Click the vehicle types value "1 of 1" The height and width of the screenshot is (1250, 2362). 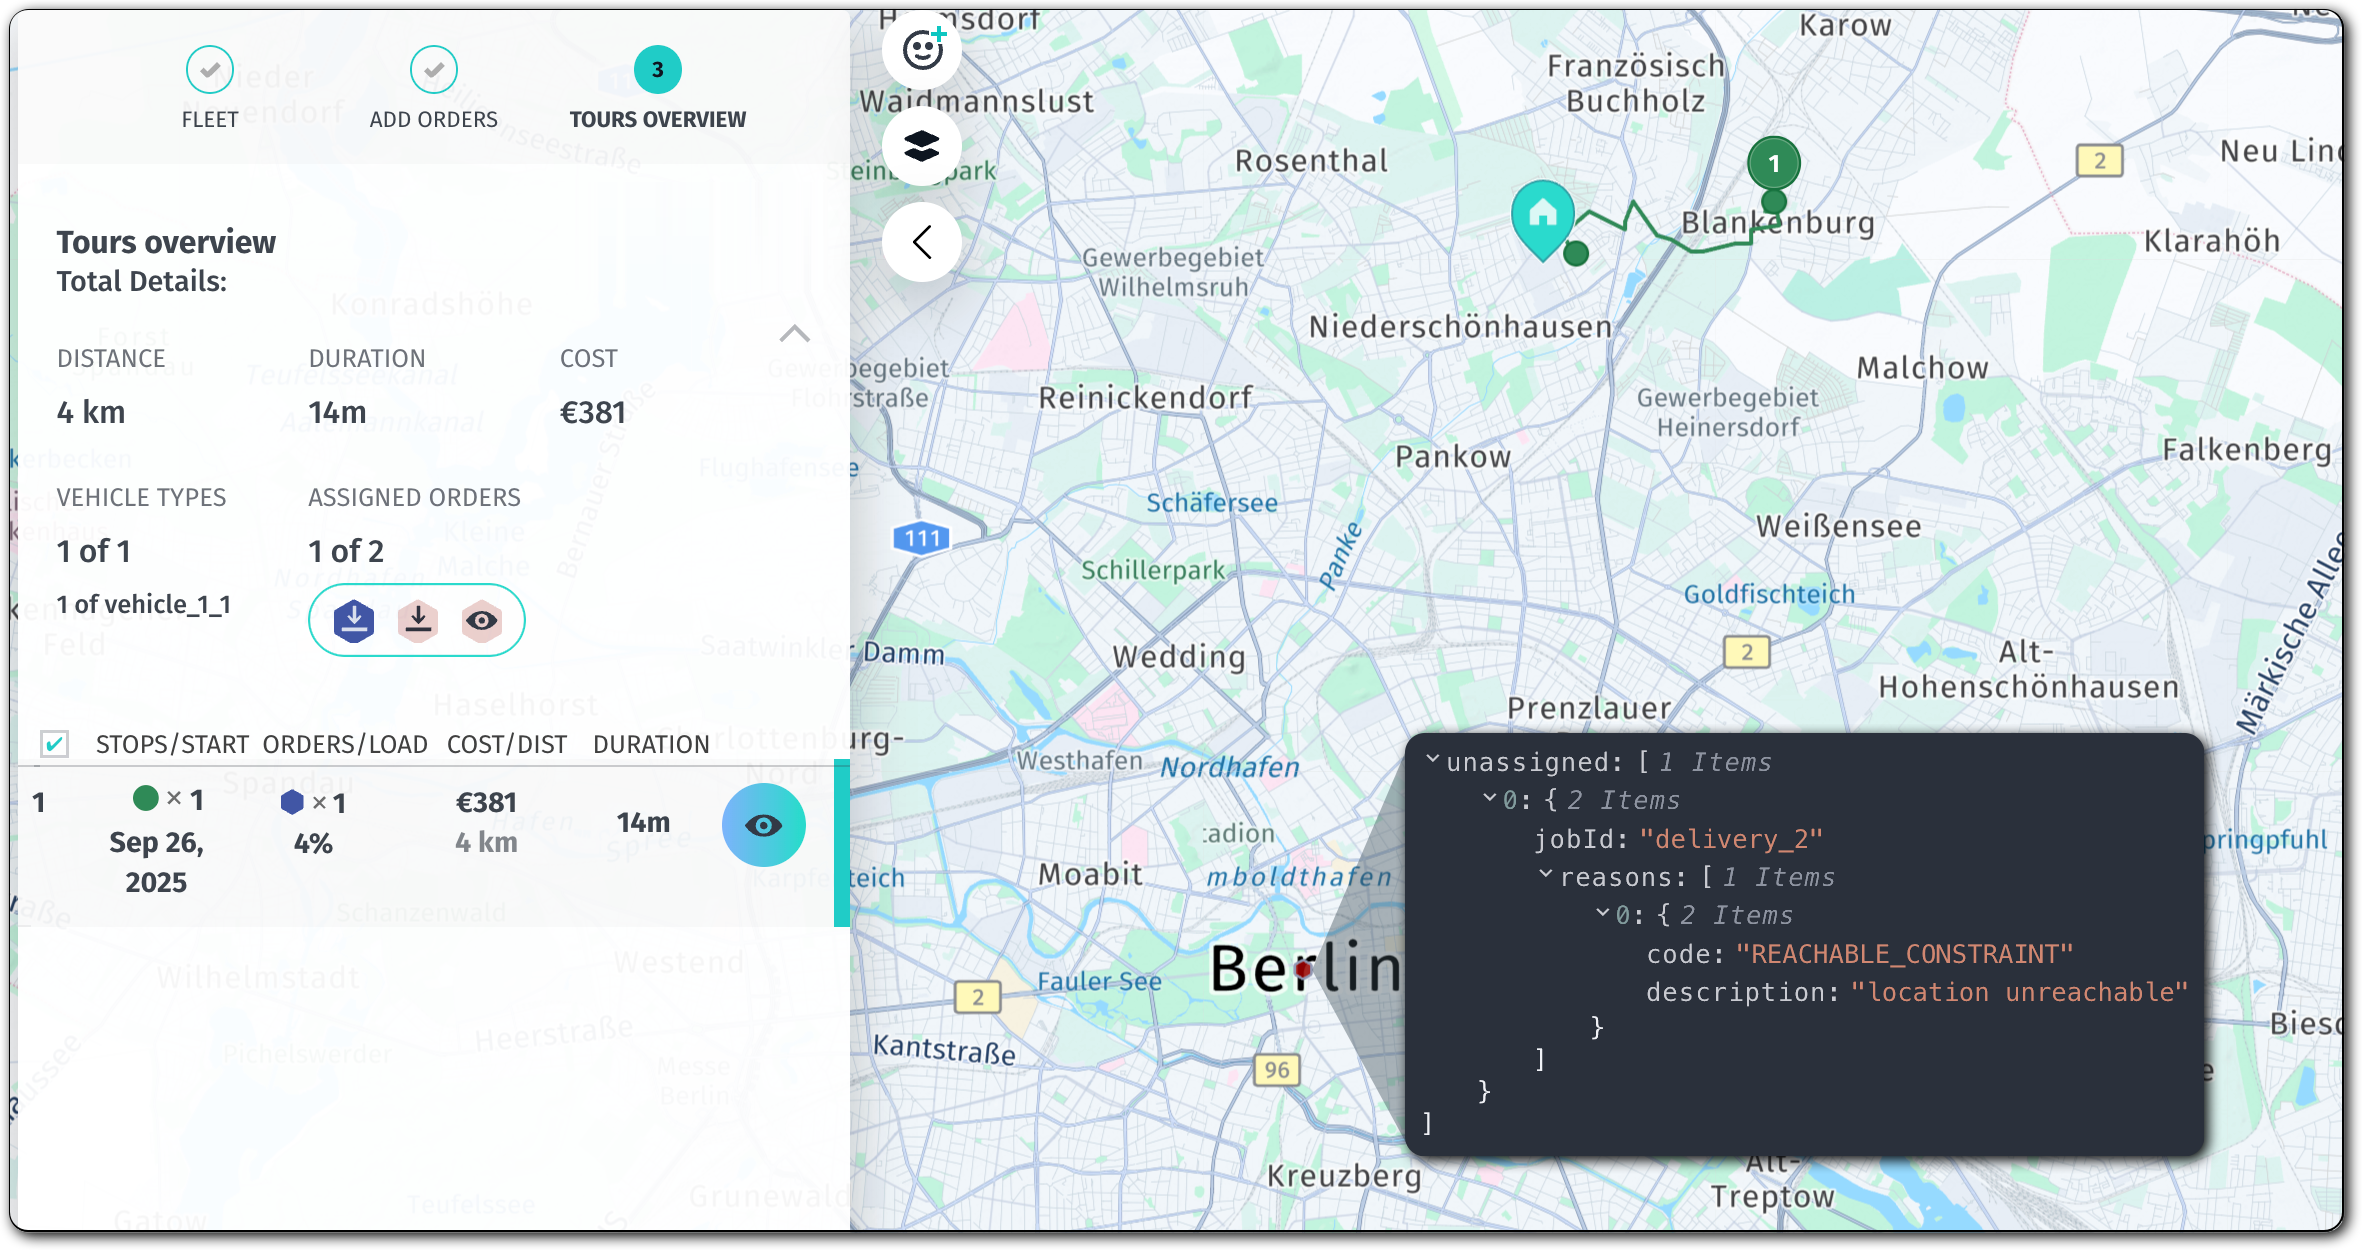click(x=94, y=551)
